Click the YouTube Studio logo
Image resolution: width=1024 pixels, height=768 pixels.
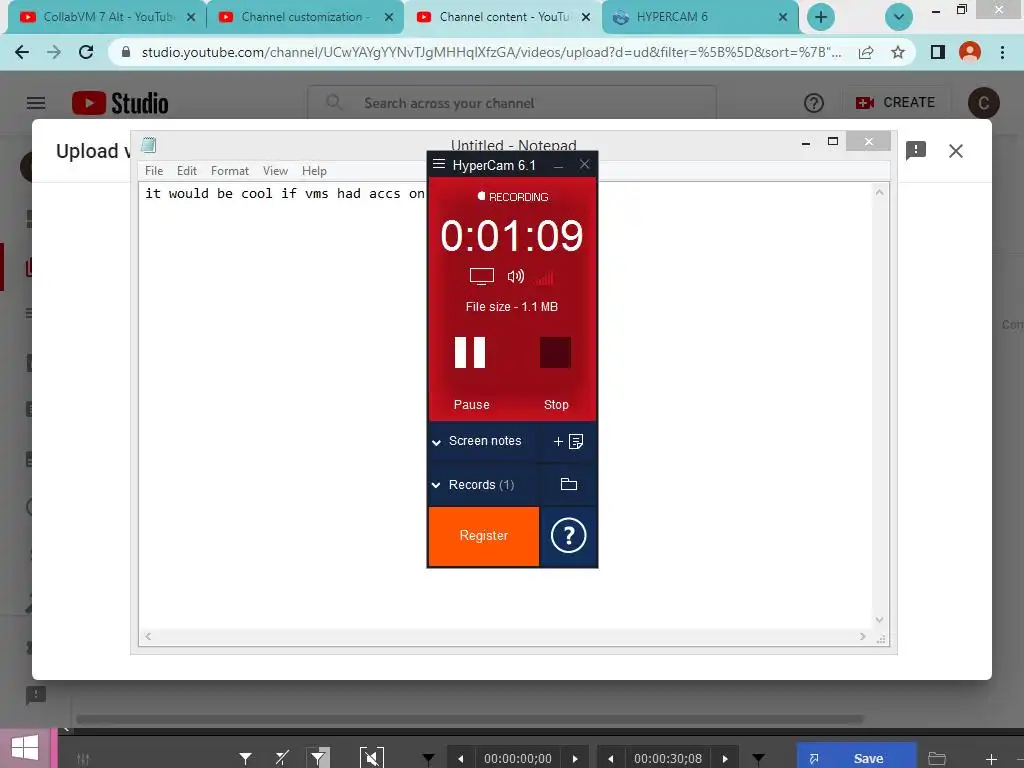coord(120,103)
